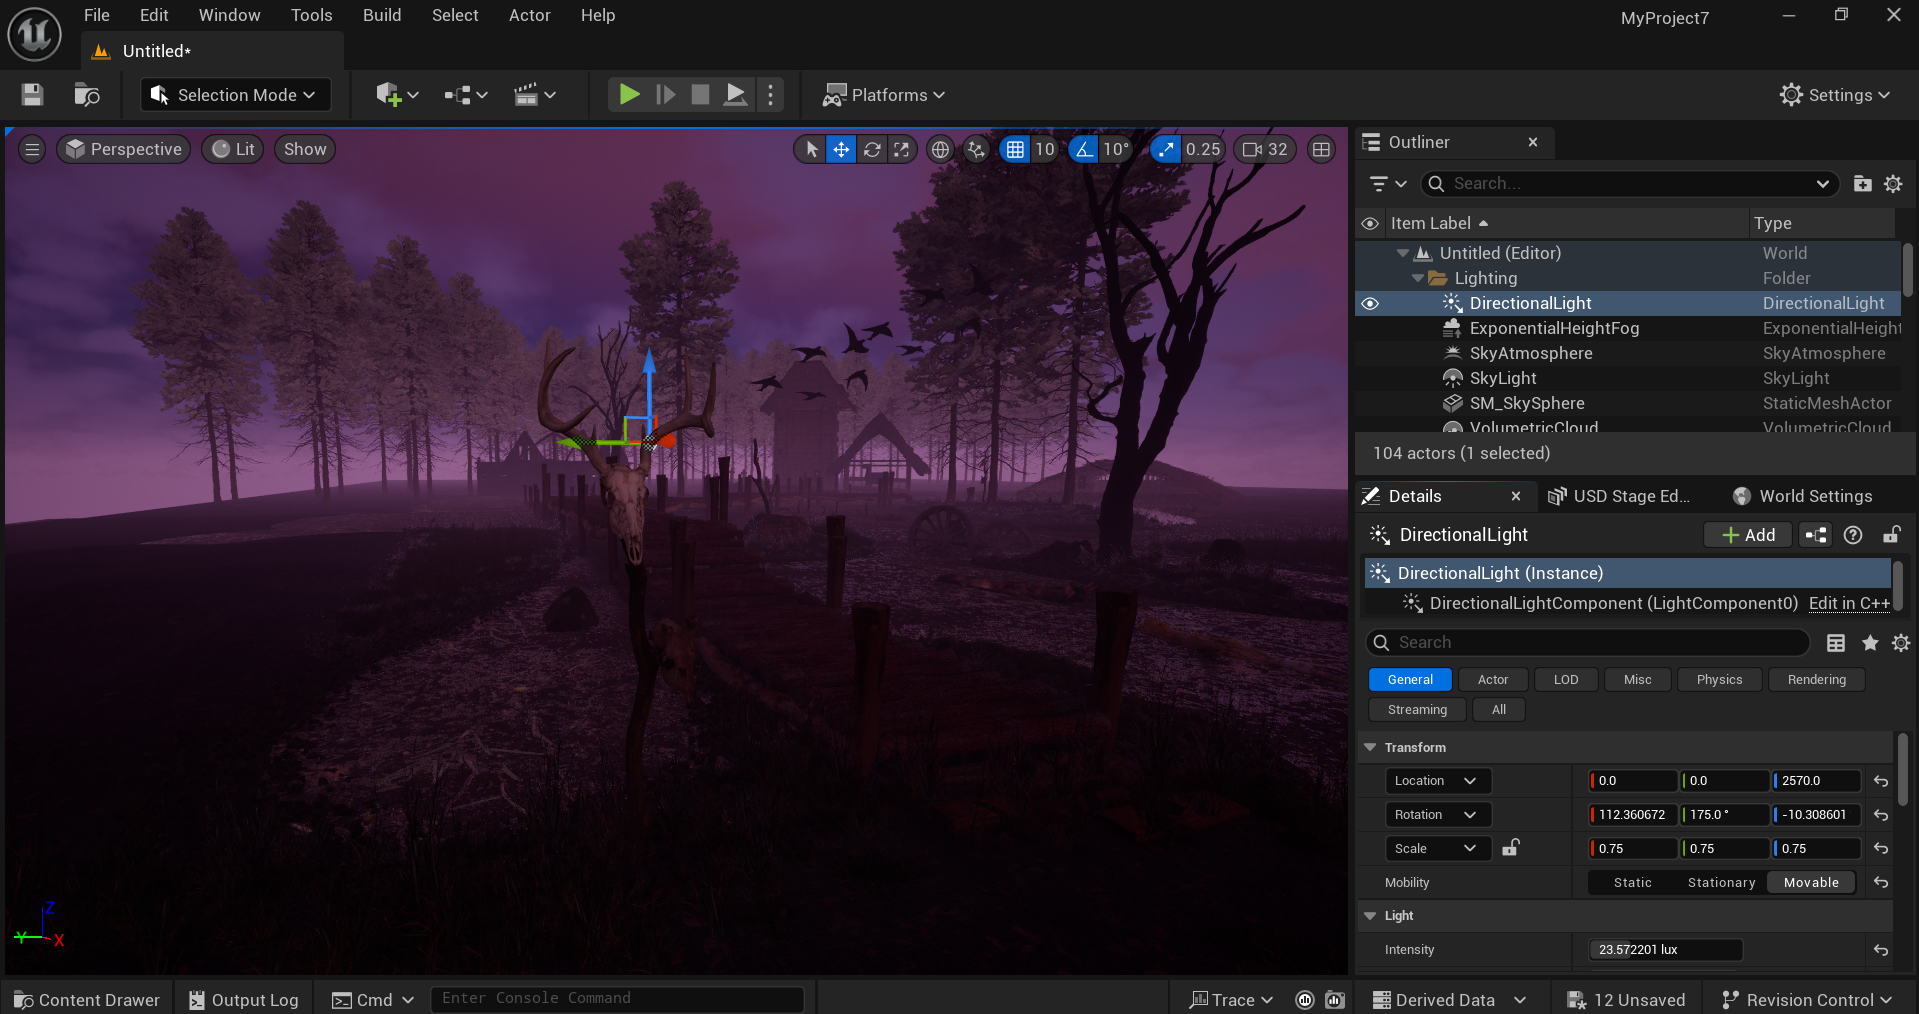Open grid snap size value 10
The height and width of the screenshot is (1014, 1919).
coord(1045,149)
